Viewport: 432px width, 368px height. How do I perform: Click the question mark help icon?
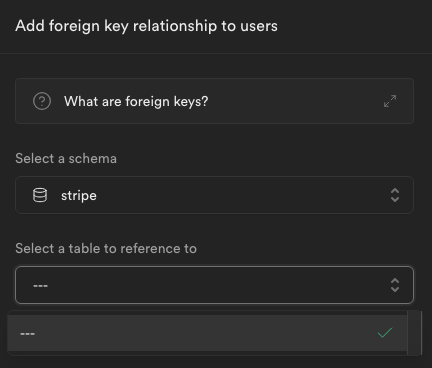pyautogui.click(x=42, y=101)
